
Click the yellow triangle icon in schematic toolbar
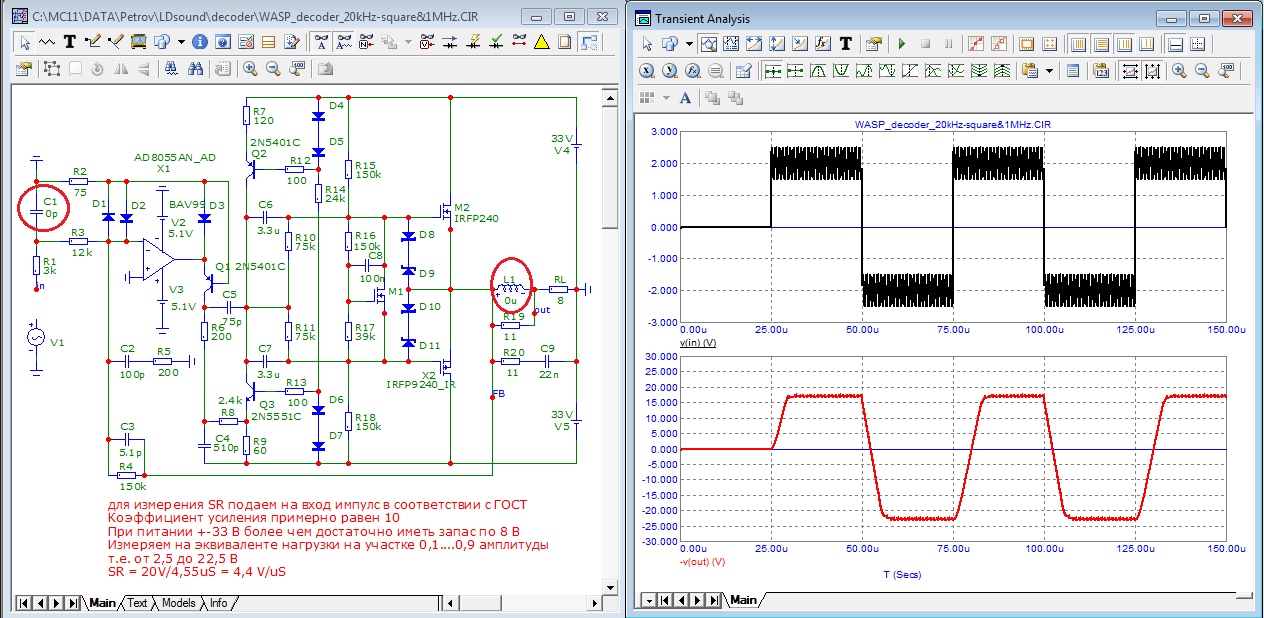pos(541,42)
